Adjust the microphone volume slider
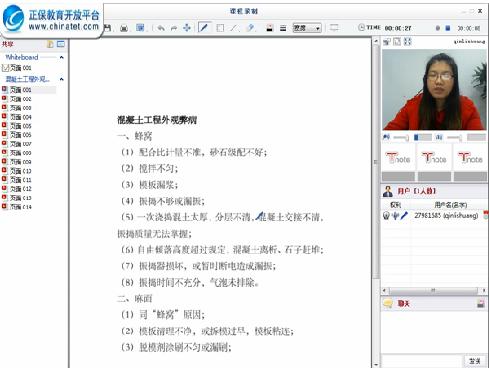489x368 pixels. tap(454, 137)
